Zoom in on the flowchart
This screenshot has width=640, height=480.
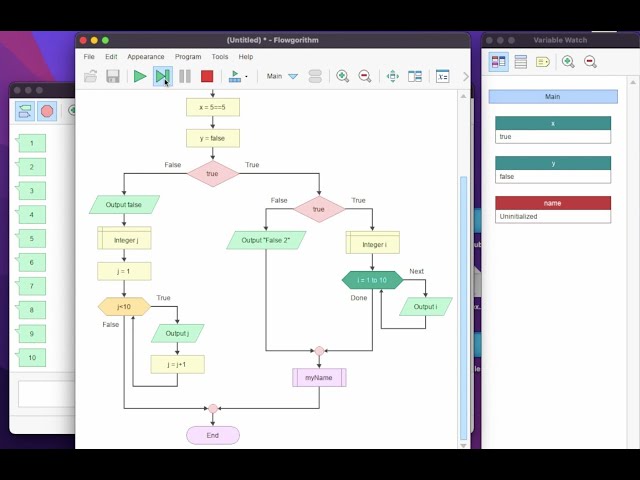point(343,76)
